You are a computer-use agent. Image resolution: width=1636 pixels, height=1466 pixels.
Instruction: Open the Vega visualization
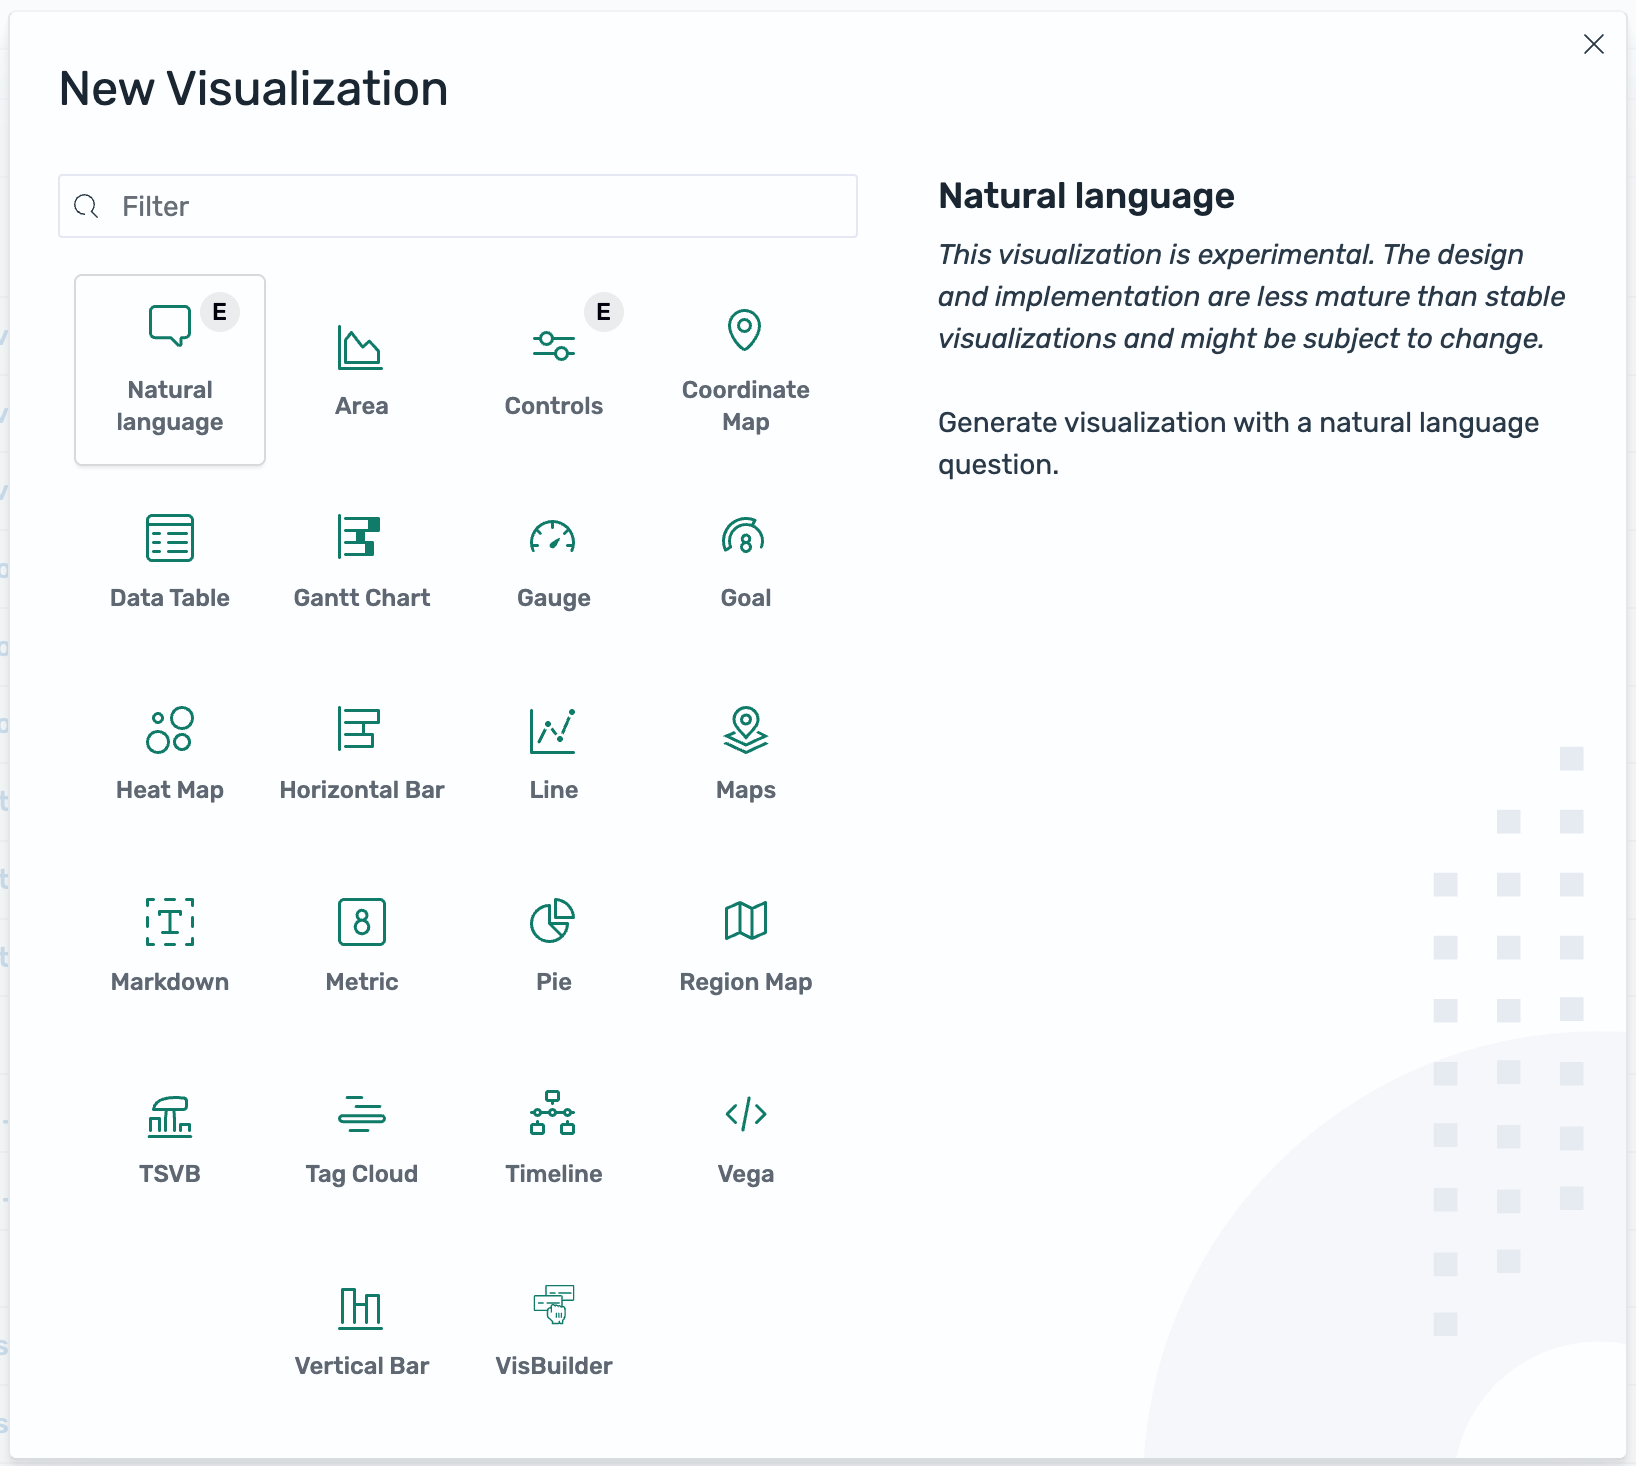pos(745,1136)
